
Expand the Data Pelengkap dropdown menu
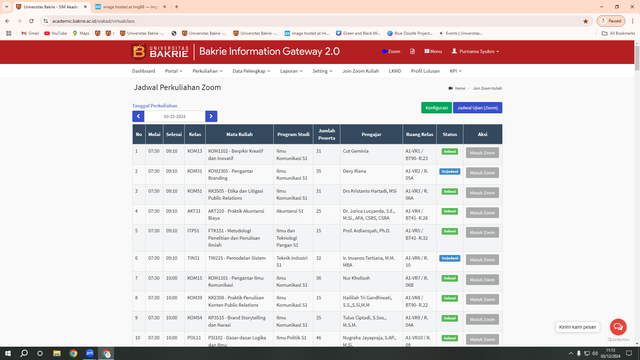pos(251,71)
